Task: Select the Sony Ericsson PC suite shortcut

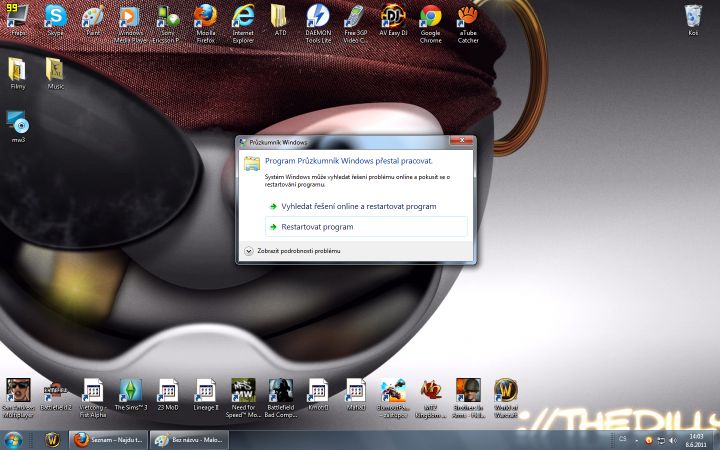Action: (x=168, y=24)
